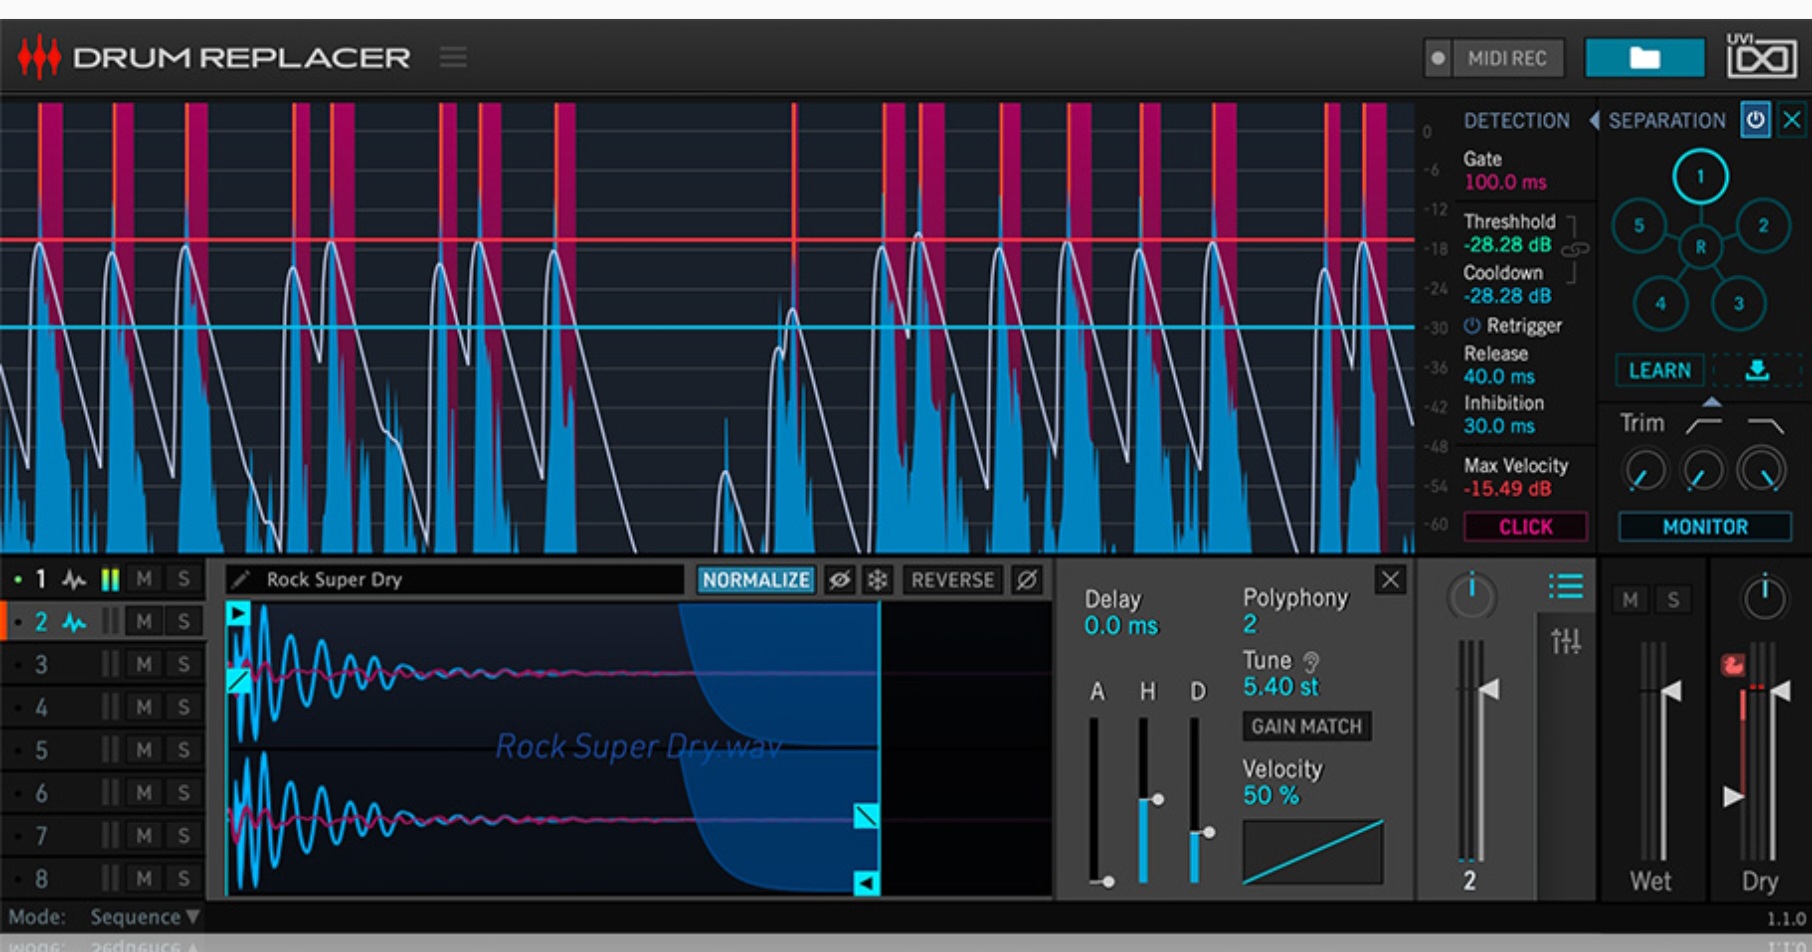Open the list view icon in mixer
The image size is (1812, 952).
pyautogui.click(x=1566, y=586)
